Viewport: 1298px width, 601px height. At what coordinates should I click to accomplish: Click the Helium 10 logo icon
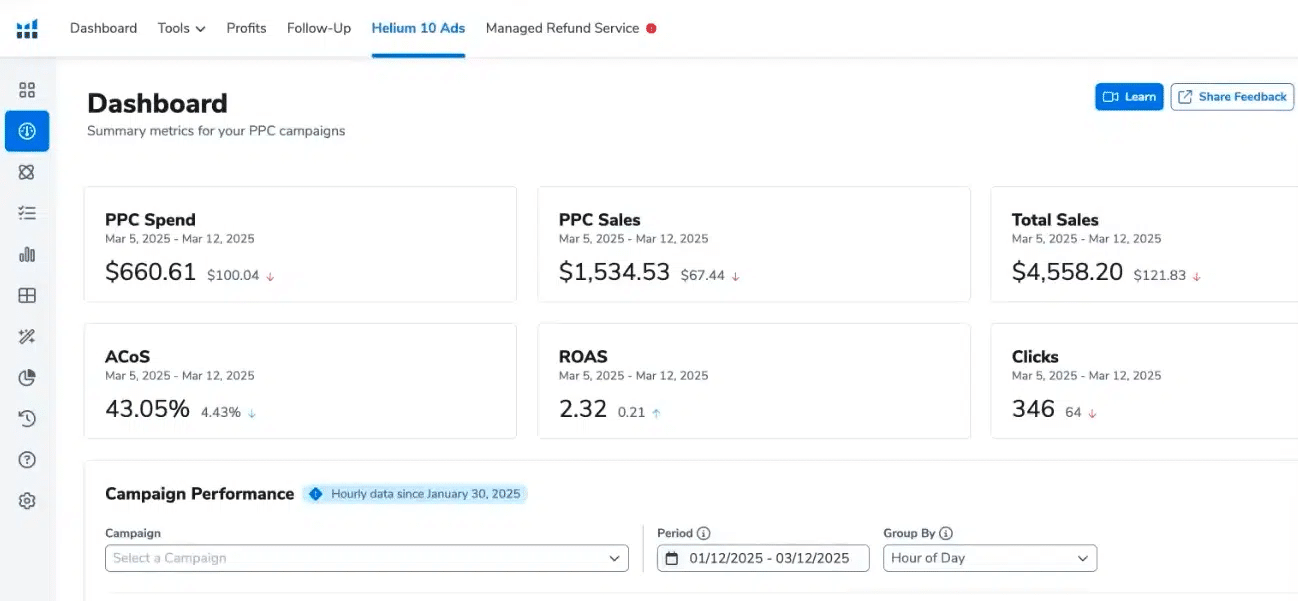[x=27, y=28]
